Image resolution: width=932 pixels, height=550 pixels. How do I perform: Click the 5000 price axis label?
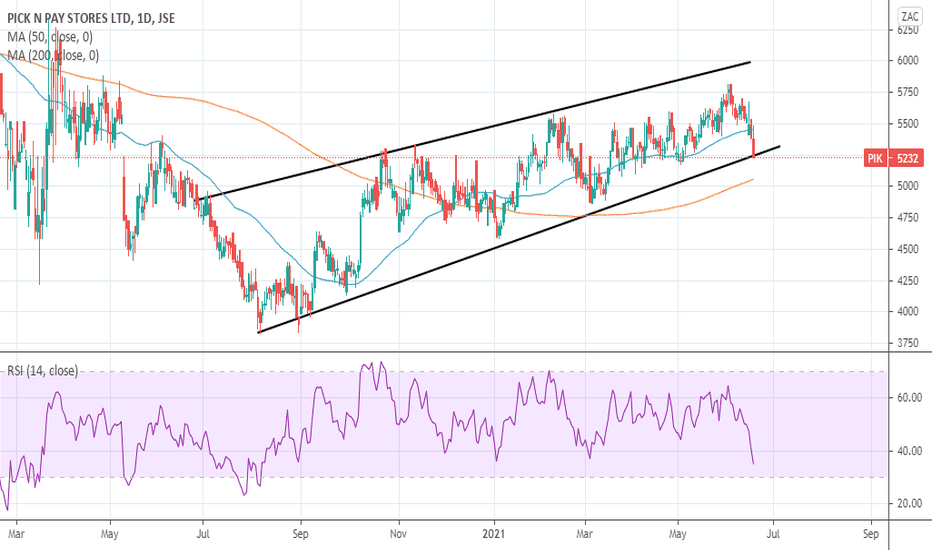click(907, 186)
